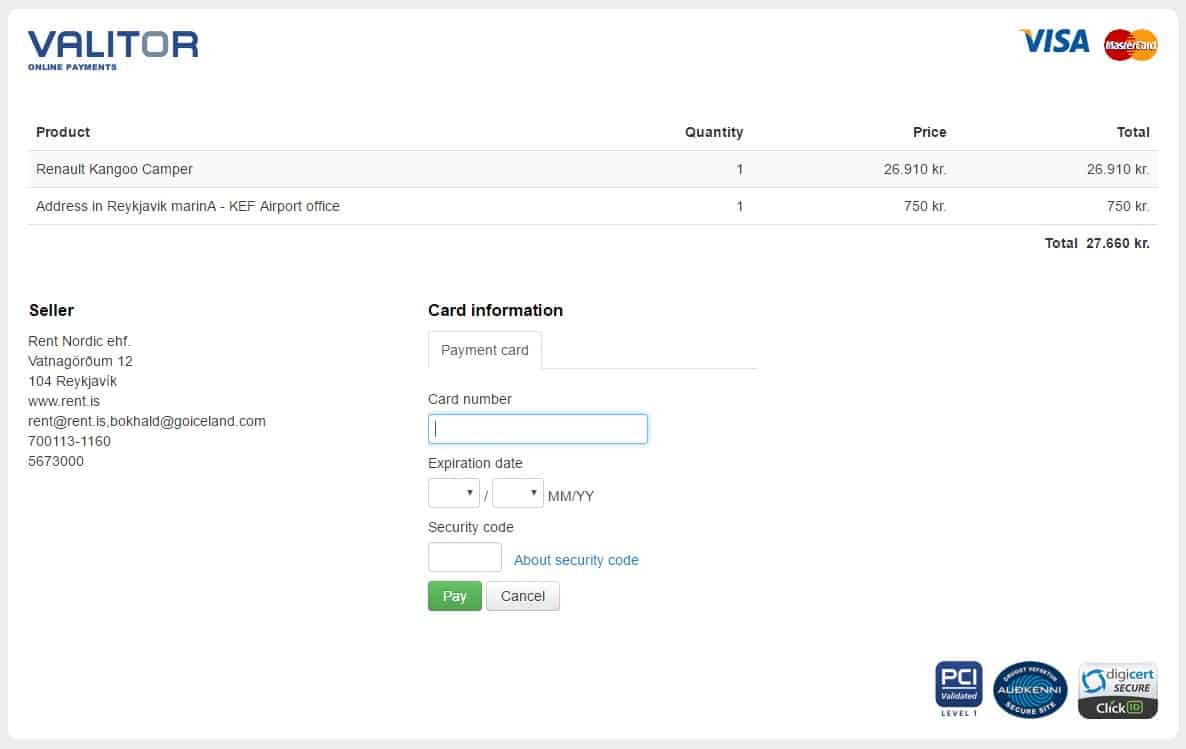Expand the expiration month dropdown
Screen dimensions: 1186x749
click(x=454, y=493)
